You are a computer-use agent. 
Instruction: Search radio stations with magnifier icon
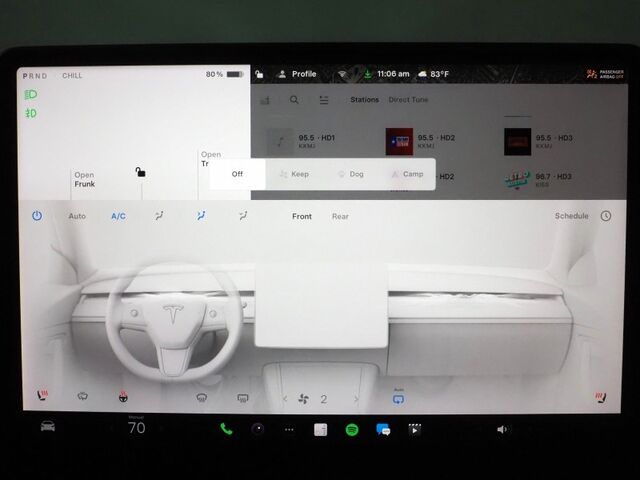tap(294, 100)
